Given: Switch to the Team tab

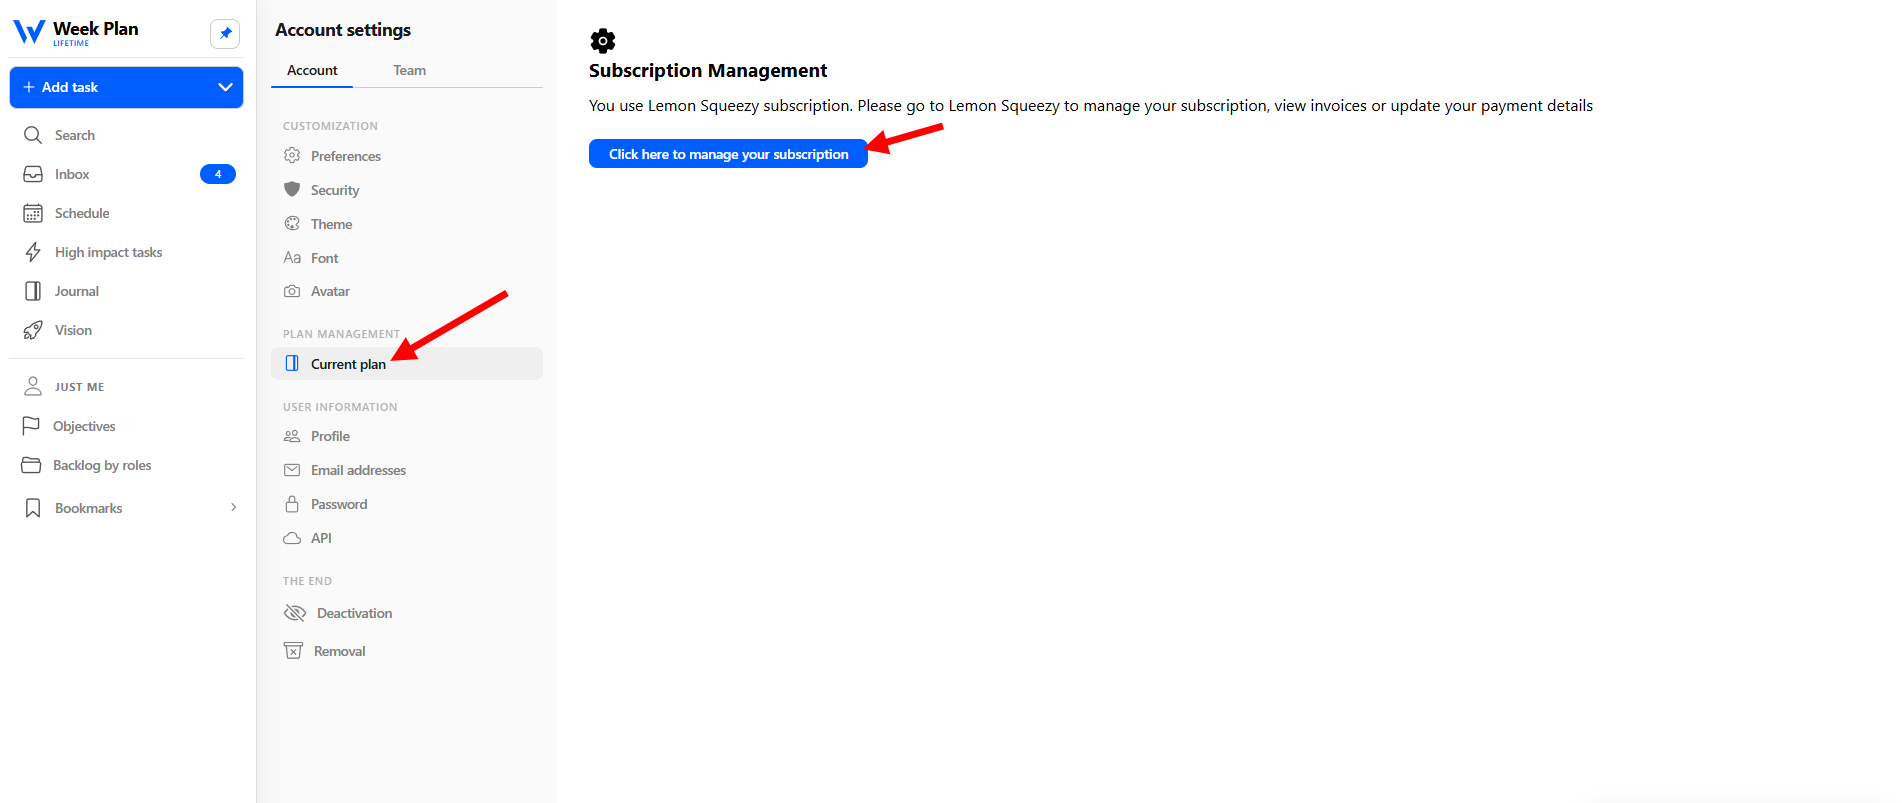Looking at the screenshot, I should click(x=410, y=70).
